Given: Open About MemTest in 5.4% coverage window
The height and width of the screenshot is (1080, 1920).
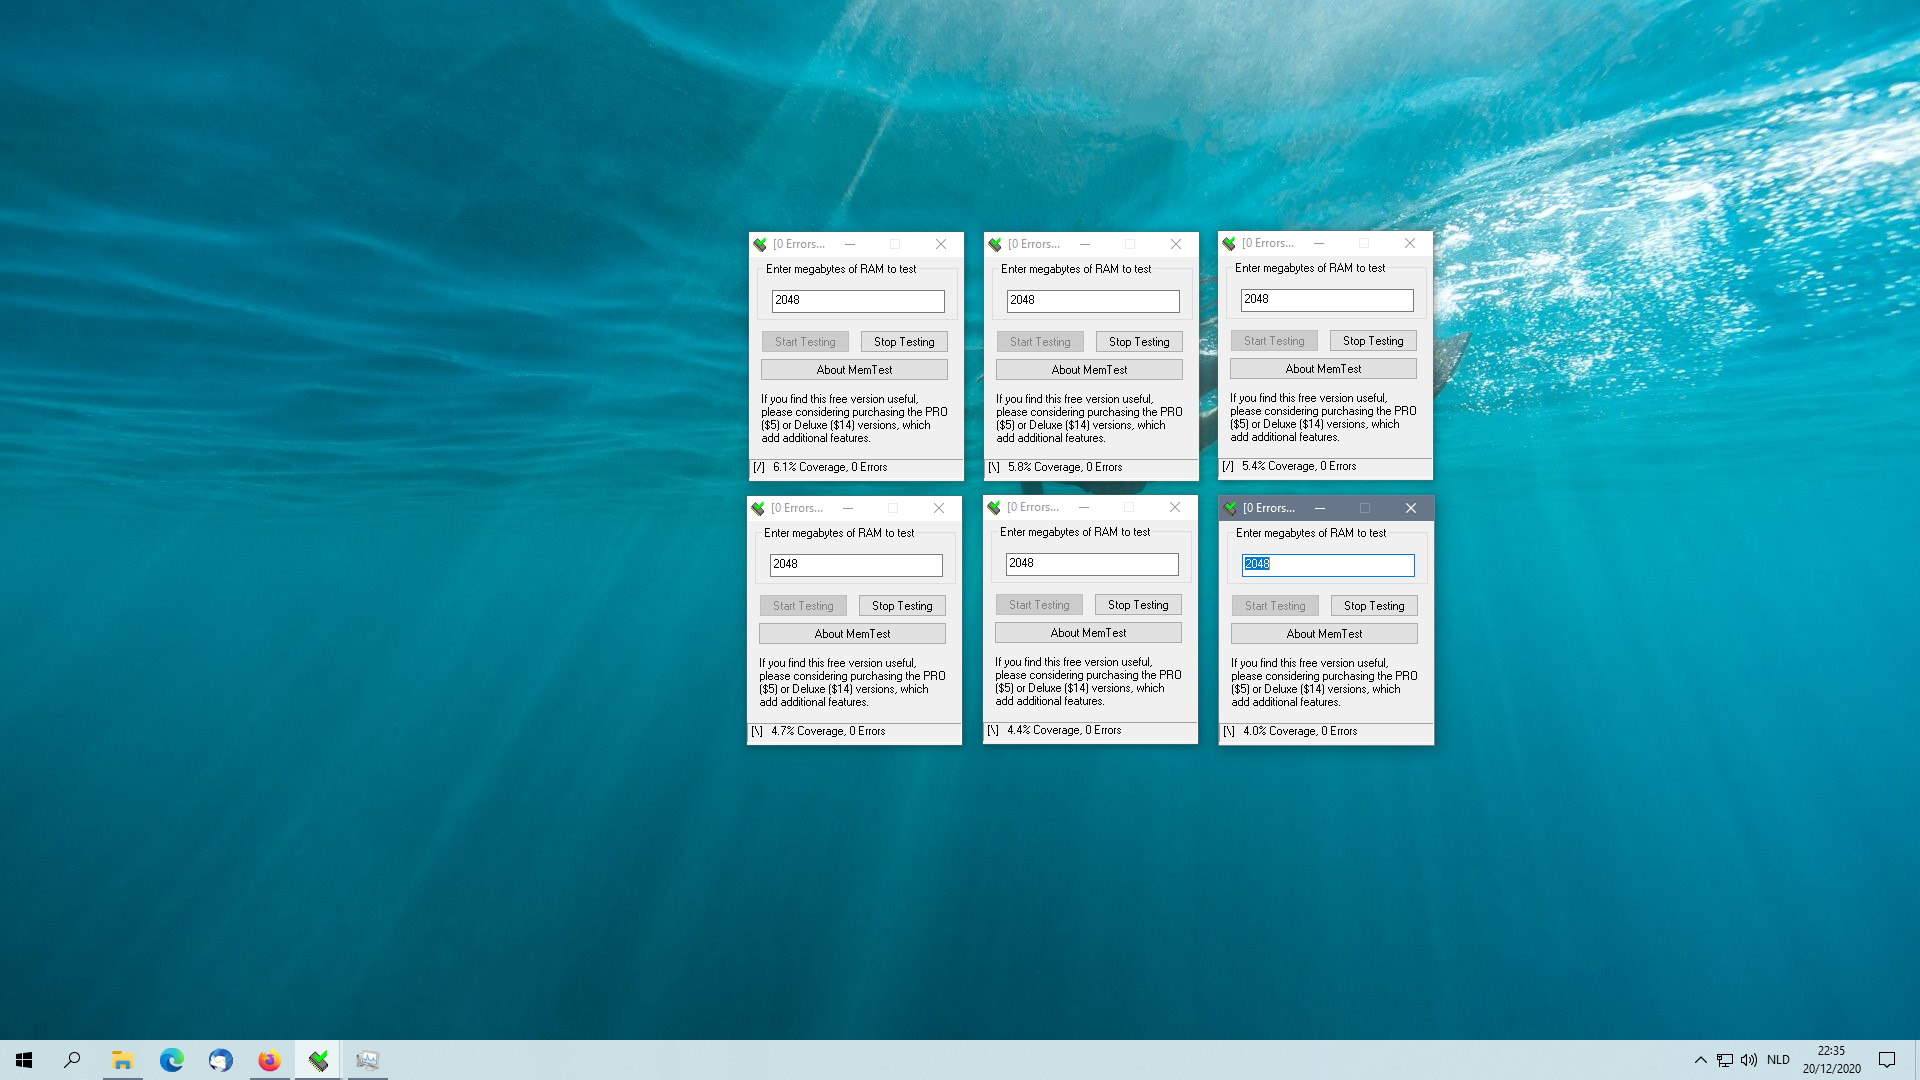Looking at the screenshot, I should [x=1323, y=369].
